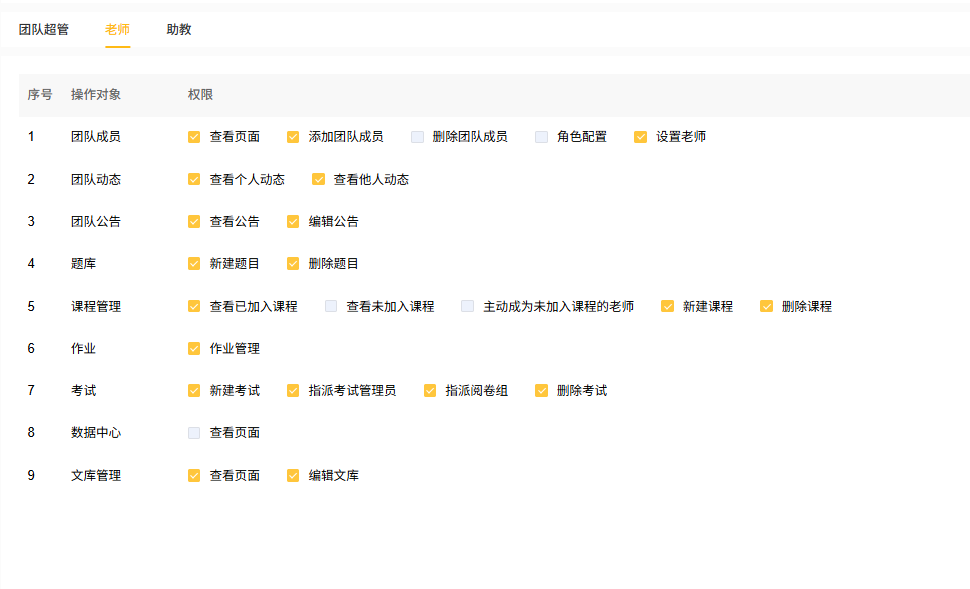Open the 助教 tab
Viewport: 970px width, 589px height.
(x=179, y=29)
